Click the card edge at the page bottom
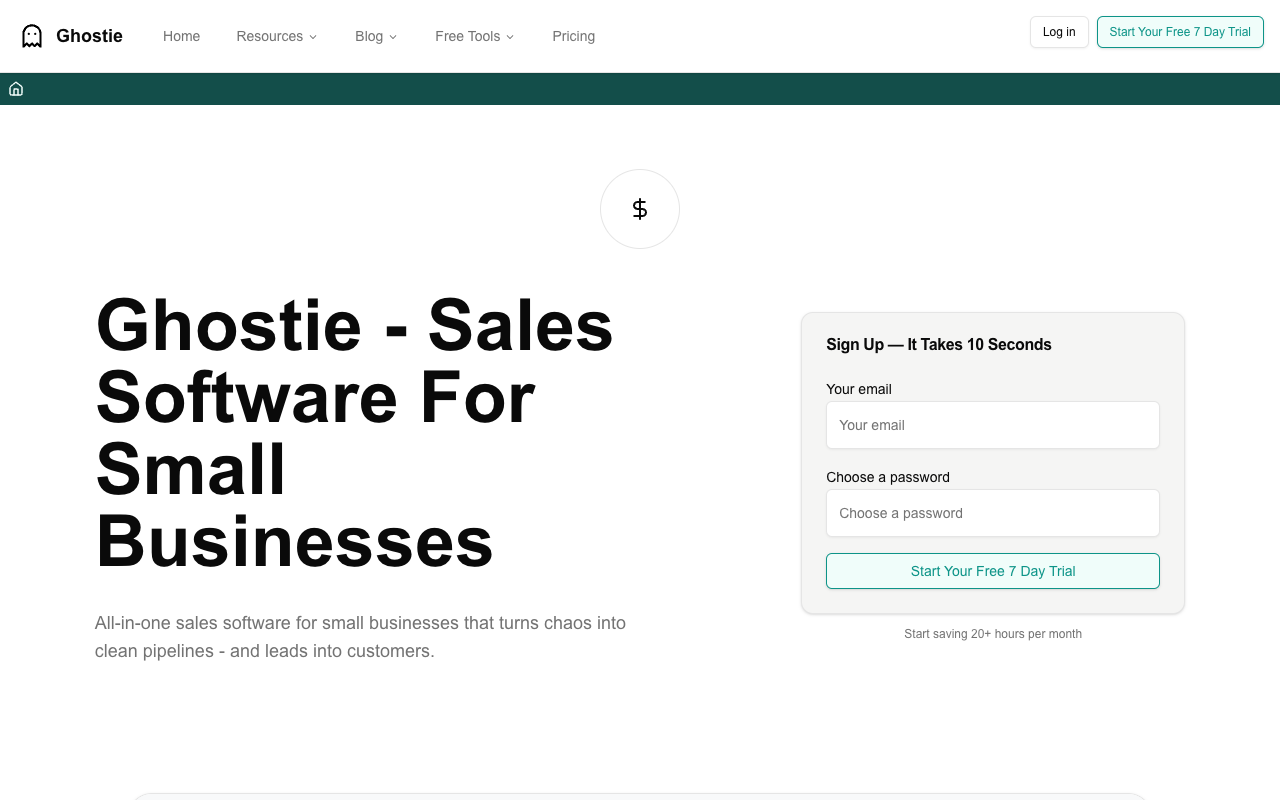 click(x=640, y=795)
